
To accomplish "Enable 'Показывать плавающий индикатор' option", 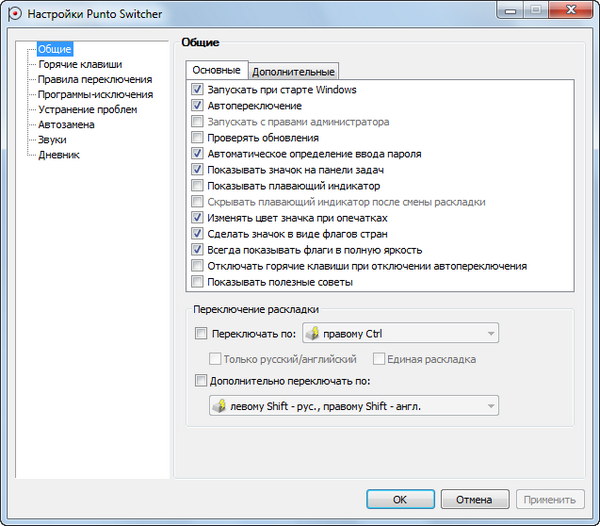I will point(197,186).
